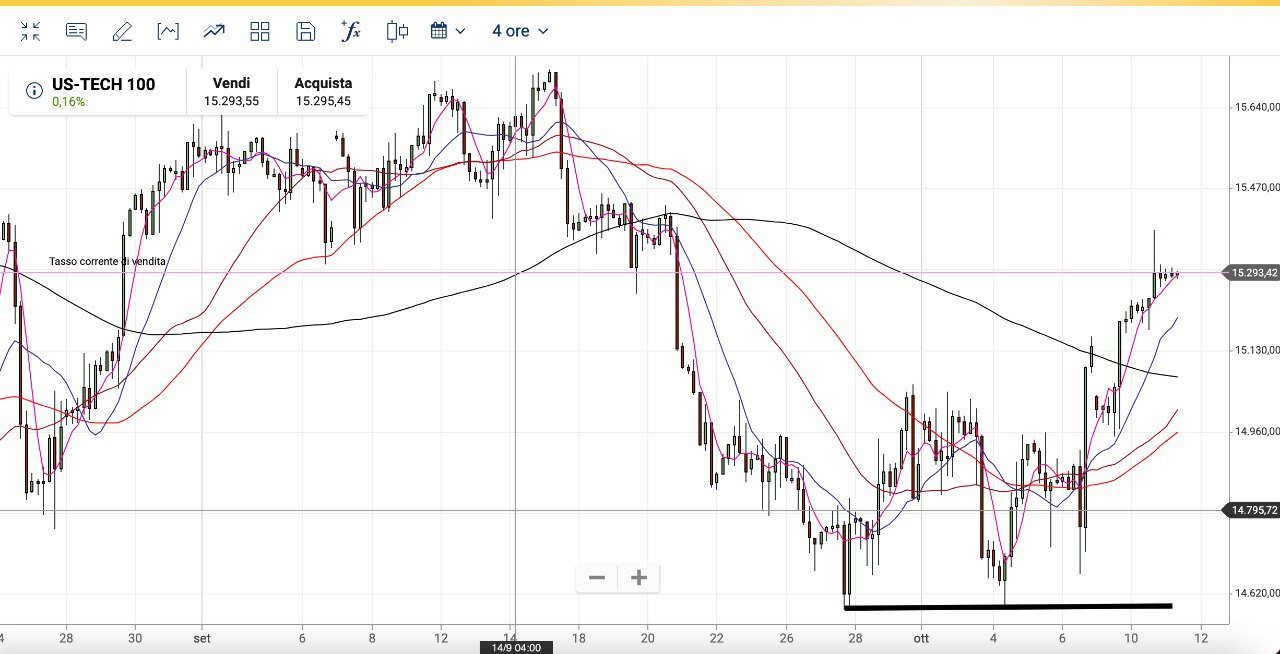Click the info icon beside US-TECH 100
1280x654 pixels.
[34, 91]
